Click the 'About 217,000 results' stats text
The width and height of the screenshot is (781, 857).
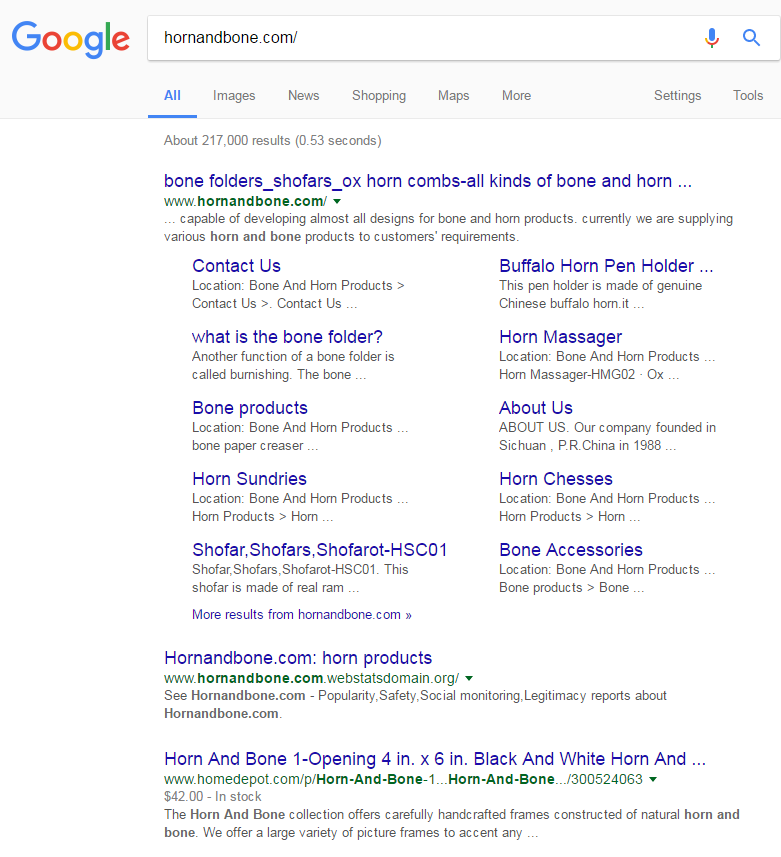273,140
